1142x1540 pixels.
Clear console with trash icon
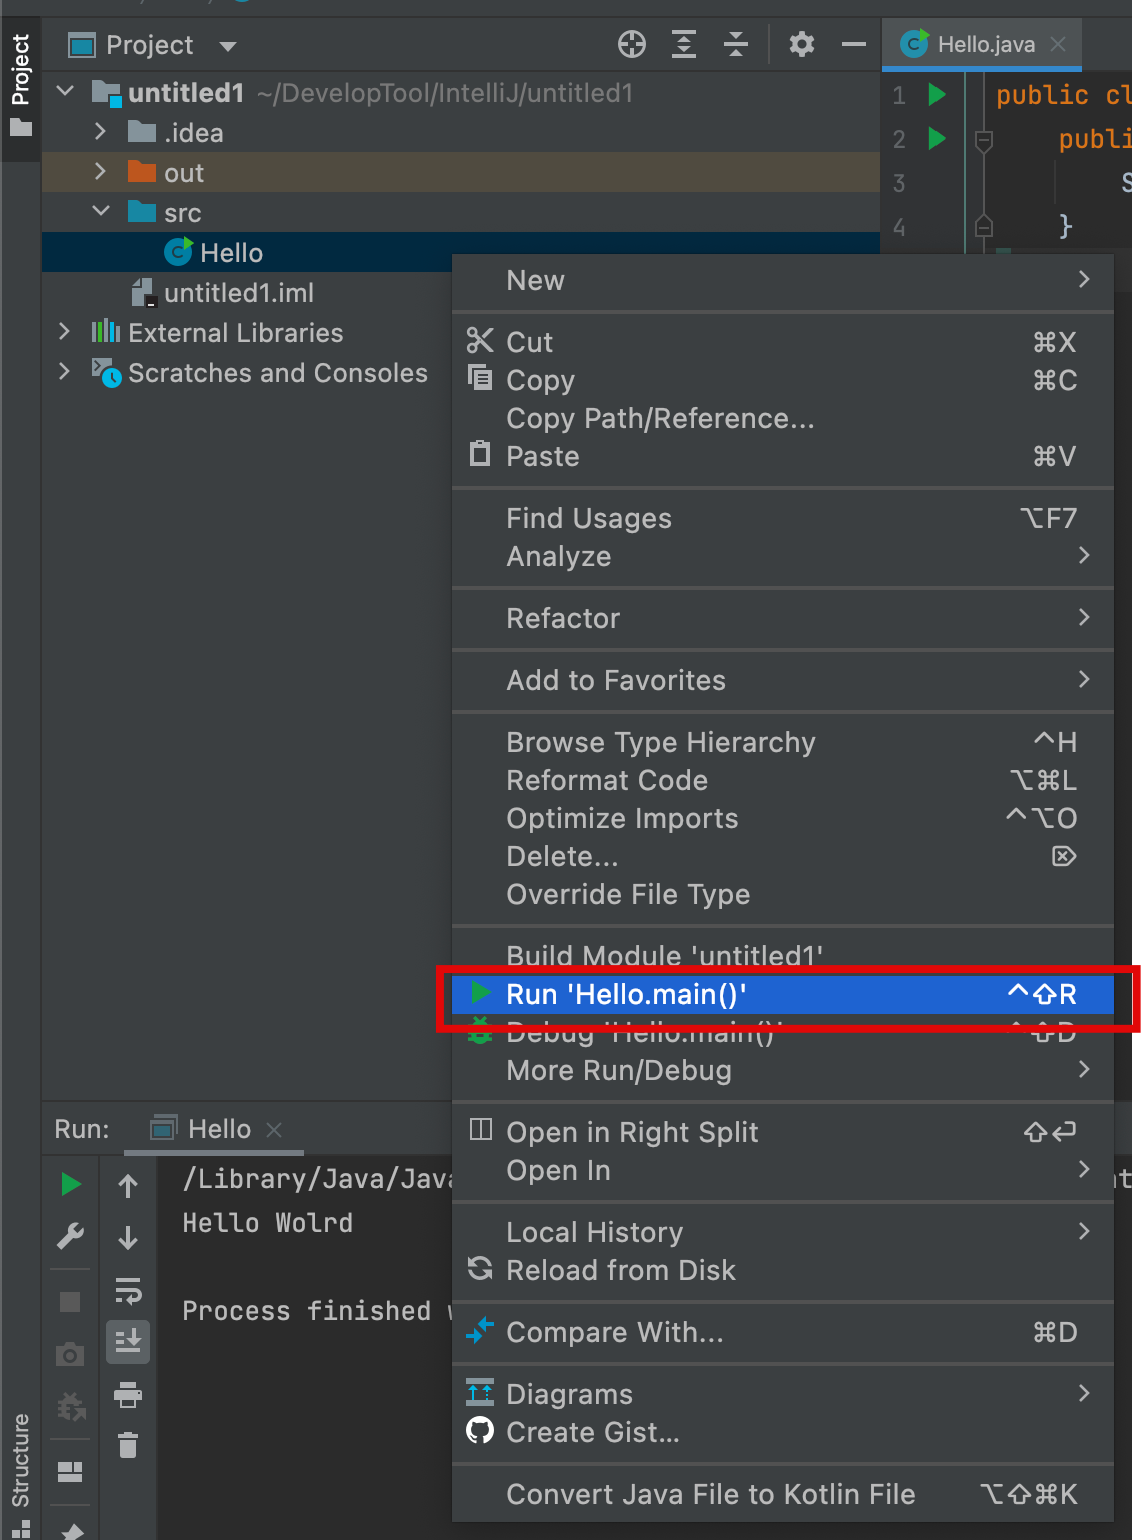point(128,1445)
